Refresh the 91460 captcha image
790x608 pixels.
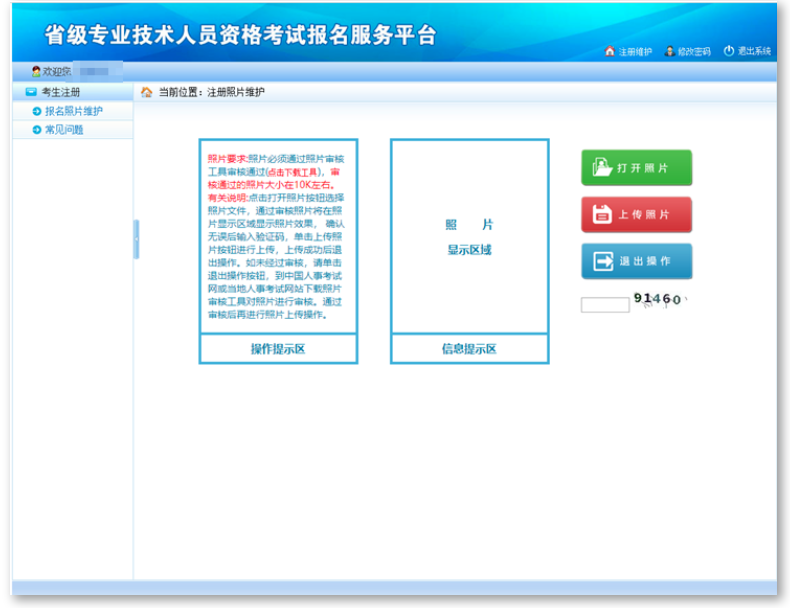(659, 299)
